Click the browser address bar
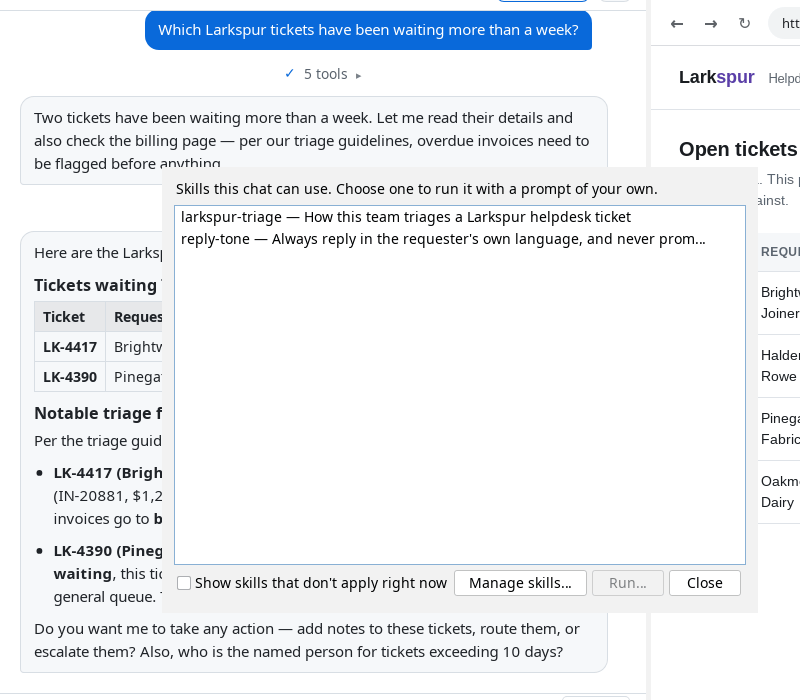The width and height of the screenshot is (800, 700). 785,23
